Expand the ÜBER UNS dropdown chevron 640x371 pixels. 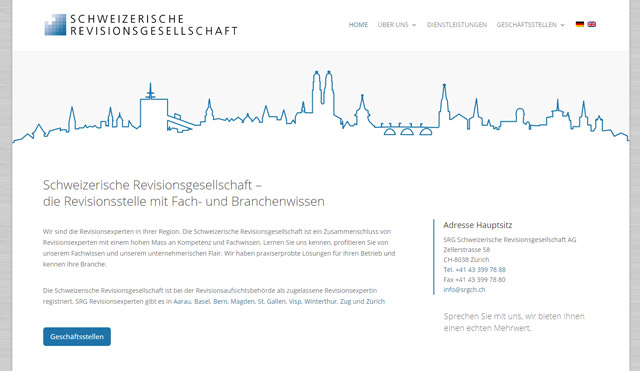(x=414, y=25)
